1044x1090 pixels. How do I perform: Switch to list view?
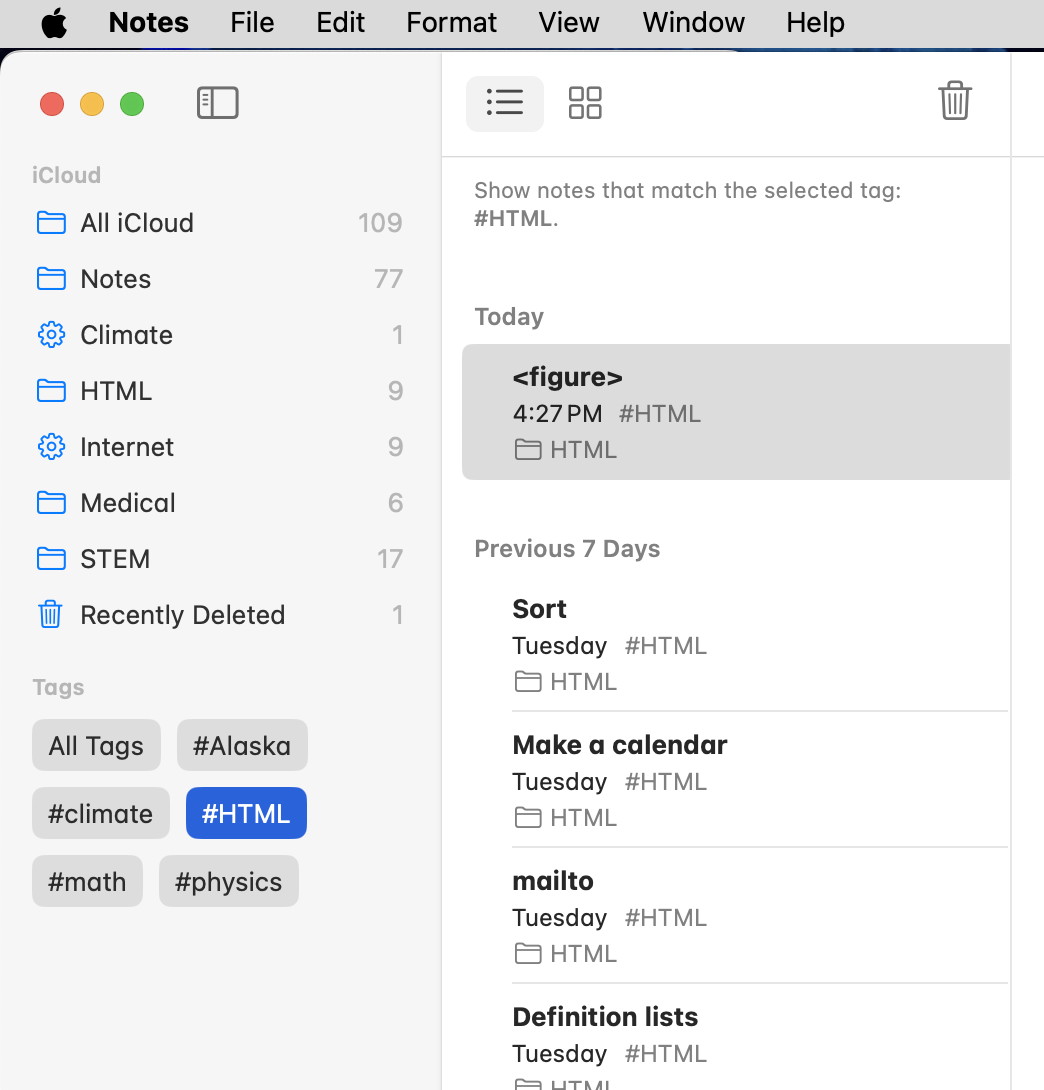(505, 103)
